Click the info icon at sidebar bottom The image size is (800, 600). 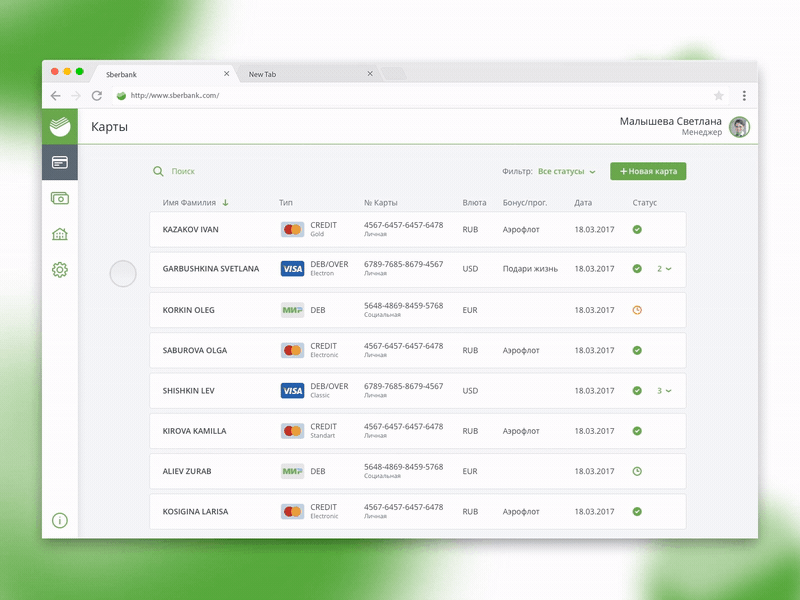coord(60,520)
